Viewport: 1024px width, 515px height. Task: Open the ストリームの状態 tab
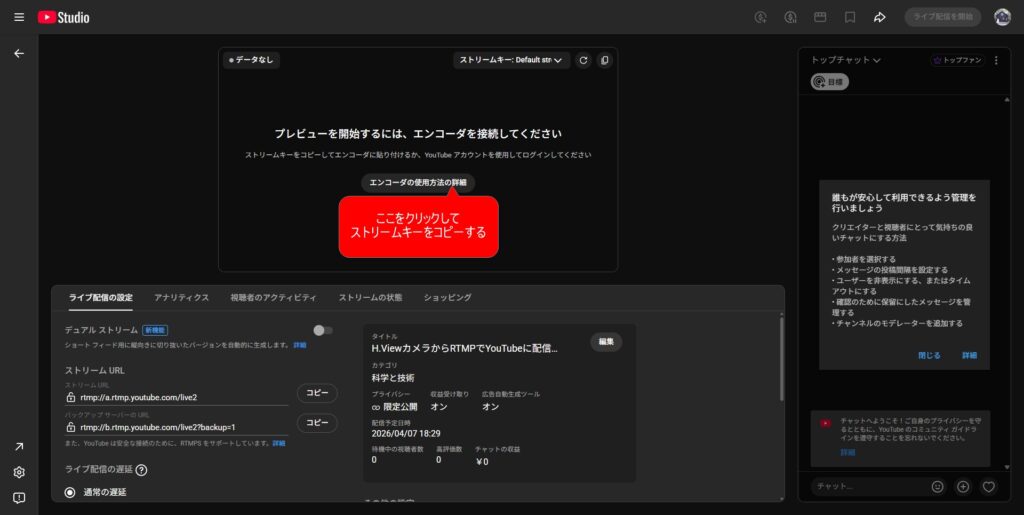pyautogui.click(x=370, y=298)
